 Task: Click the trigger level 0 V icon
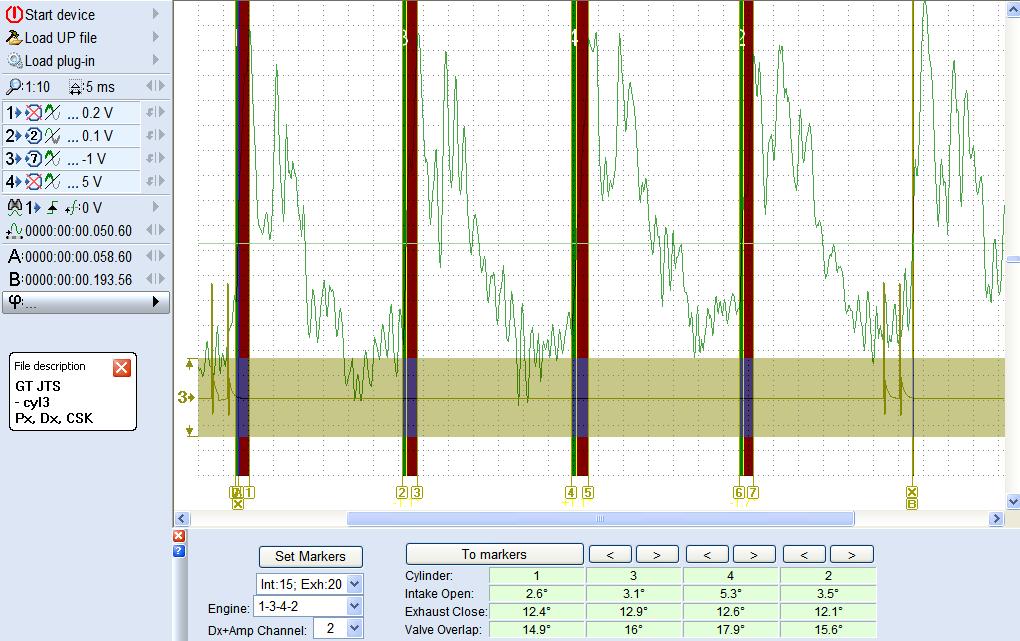pos(72,208)
